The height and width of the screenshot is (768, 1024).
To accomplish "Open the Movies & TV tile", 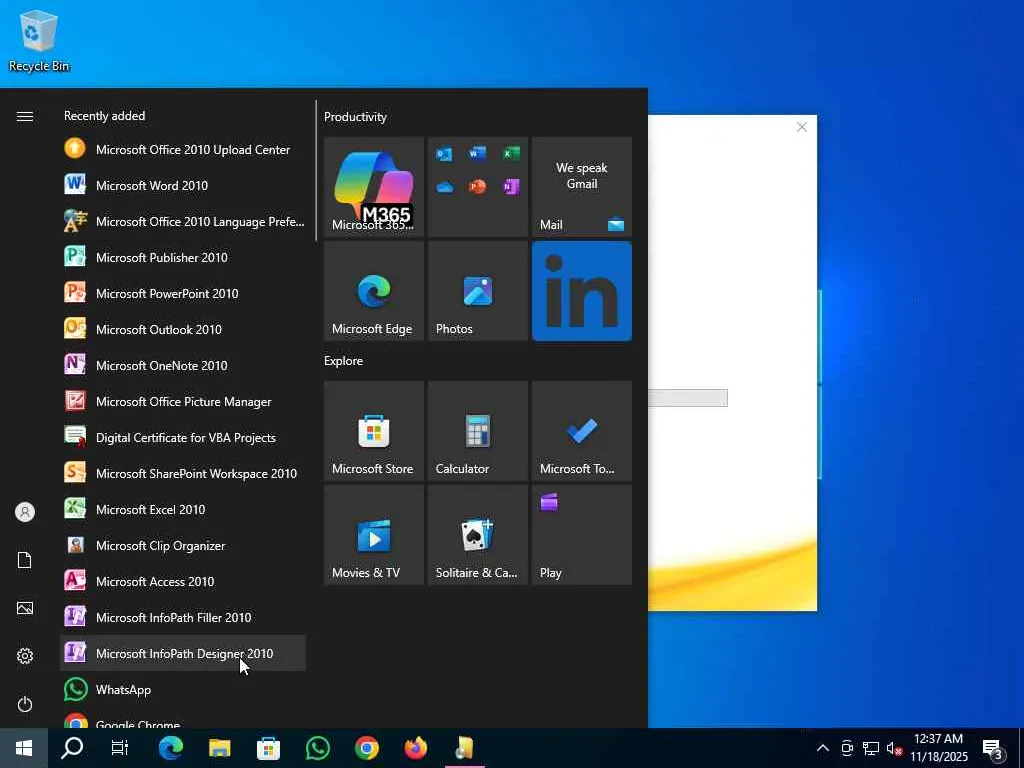I will (x=374, y=535).
